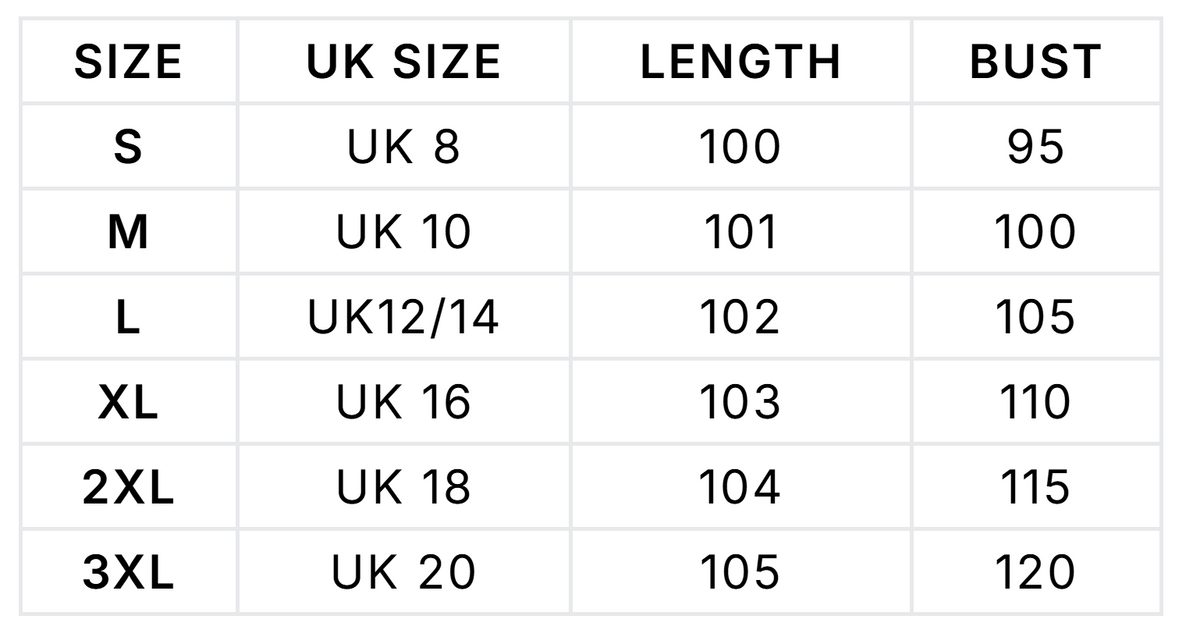Click the UK12/14 cell
This screenshot has width=1200, height=637.
click(x=404, y=318)
